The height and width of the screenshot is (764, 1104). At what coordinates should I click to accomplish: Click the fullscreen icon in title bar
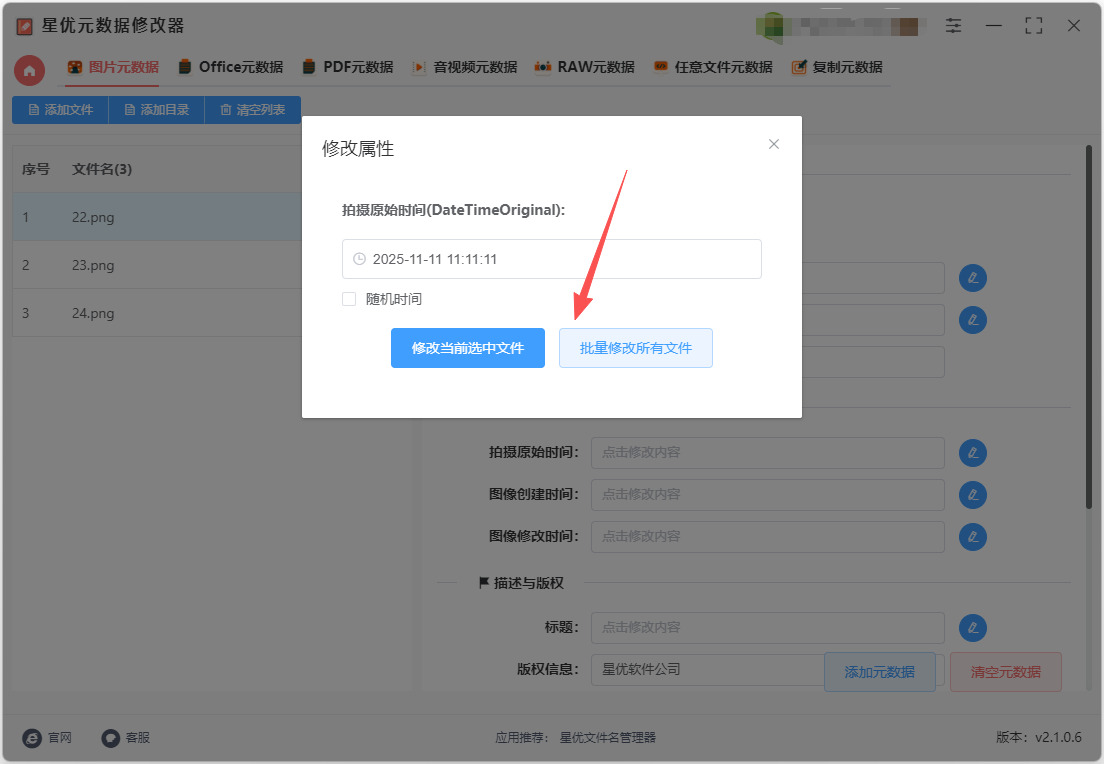(x=1034, y=26)
